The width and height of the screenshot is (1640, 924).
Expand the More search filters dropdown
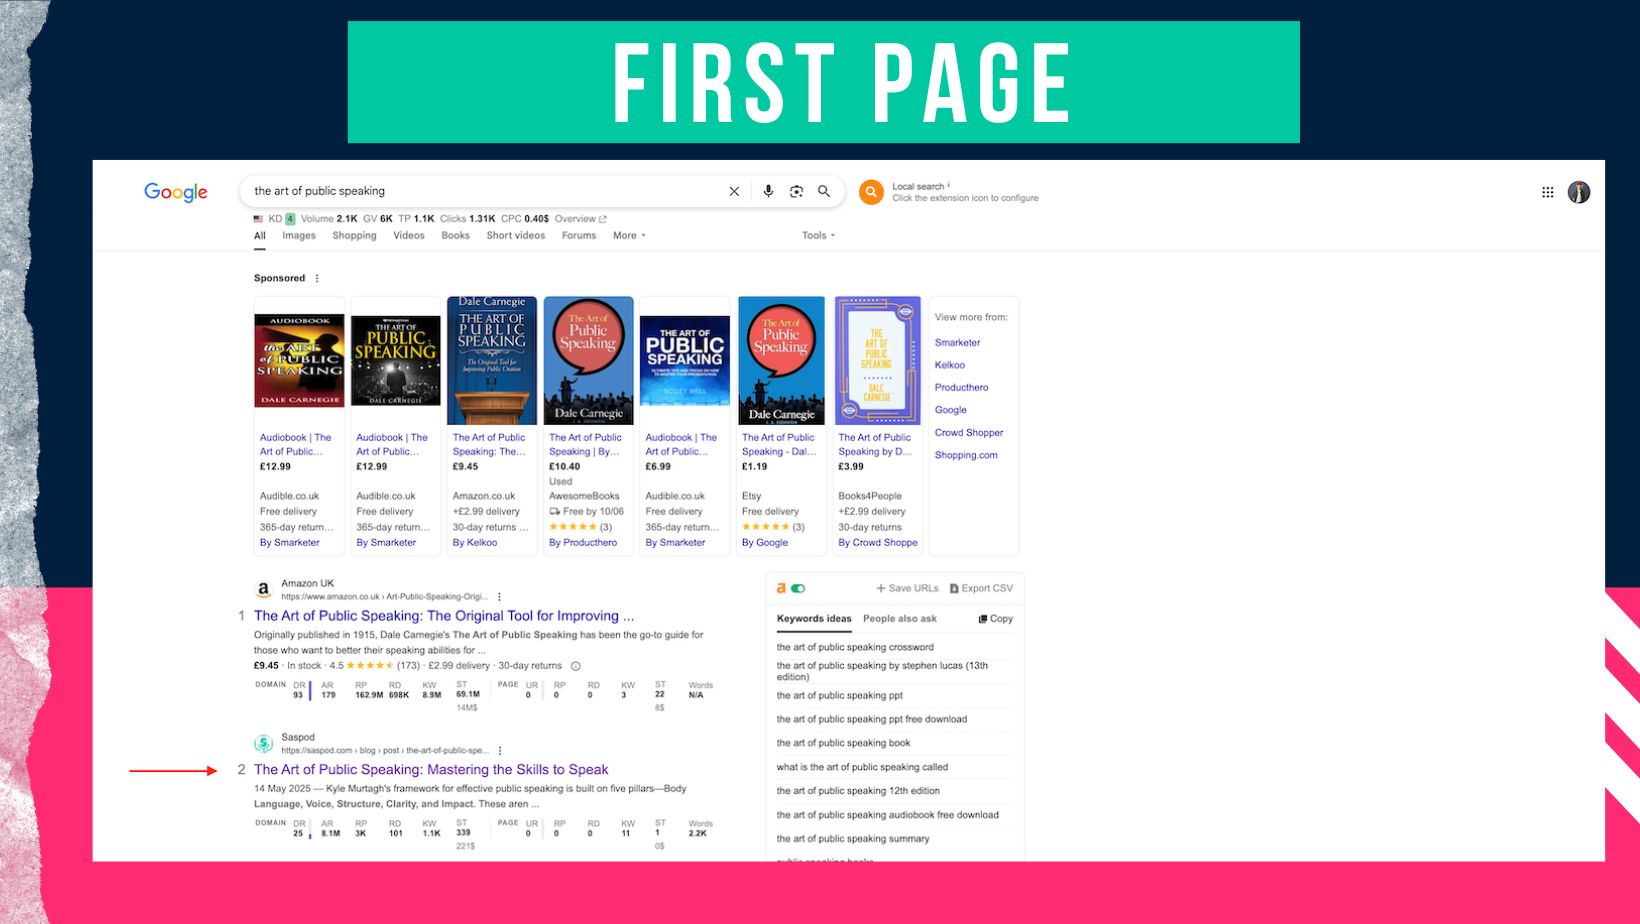coord(629,236)
